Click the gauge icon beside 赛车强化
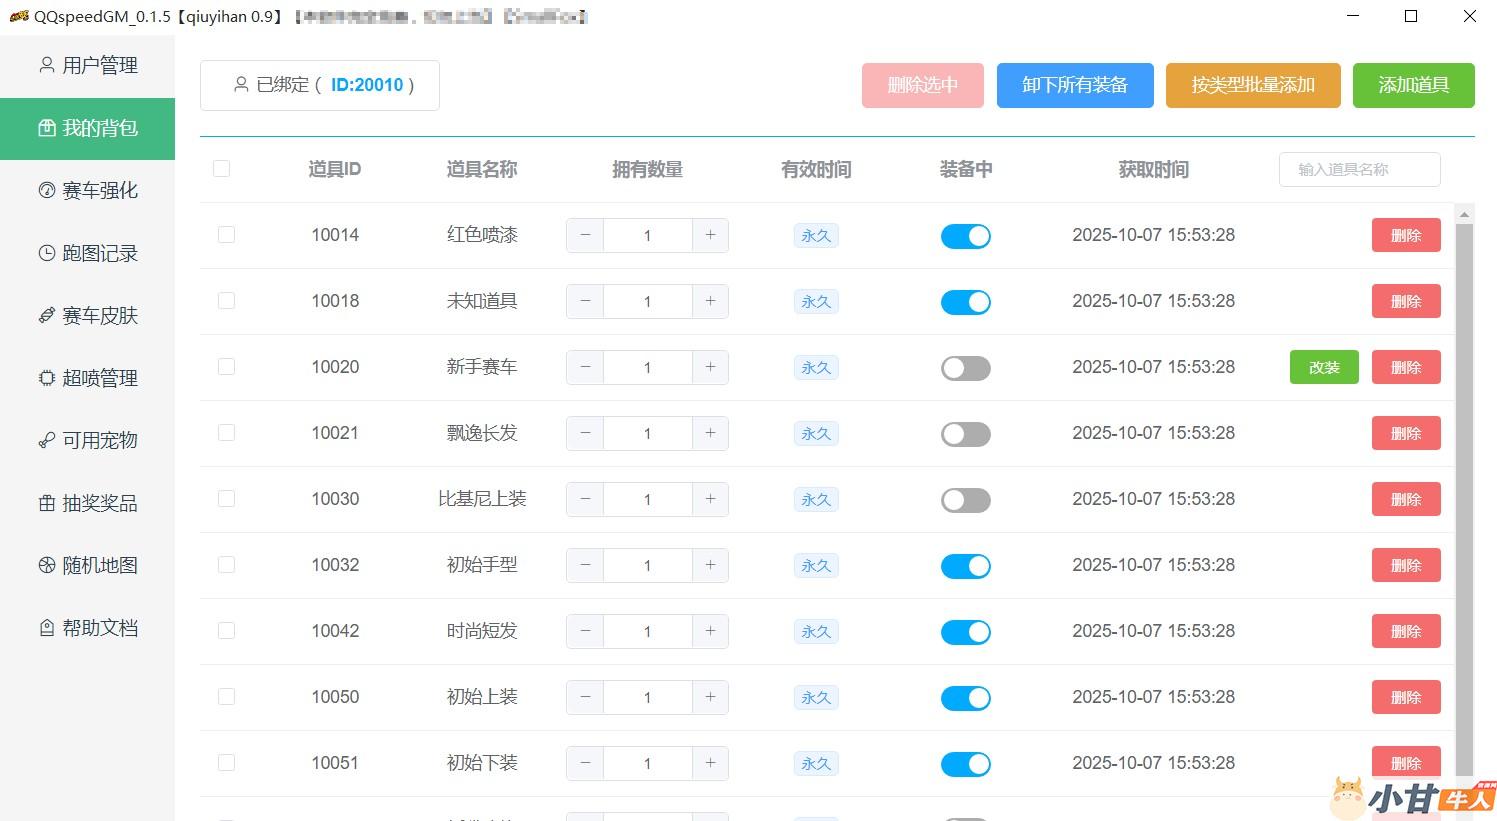 46,190
